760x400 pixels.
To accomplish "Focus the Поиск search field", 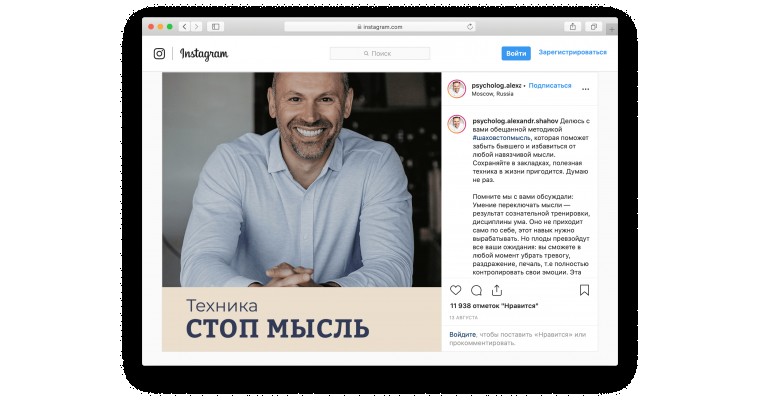I will (380, 53).
